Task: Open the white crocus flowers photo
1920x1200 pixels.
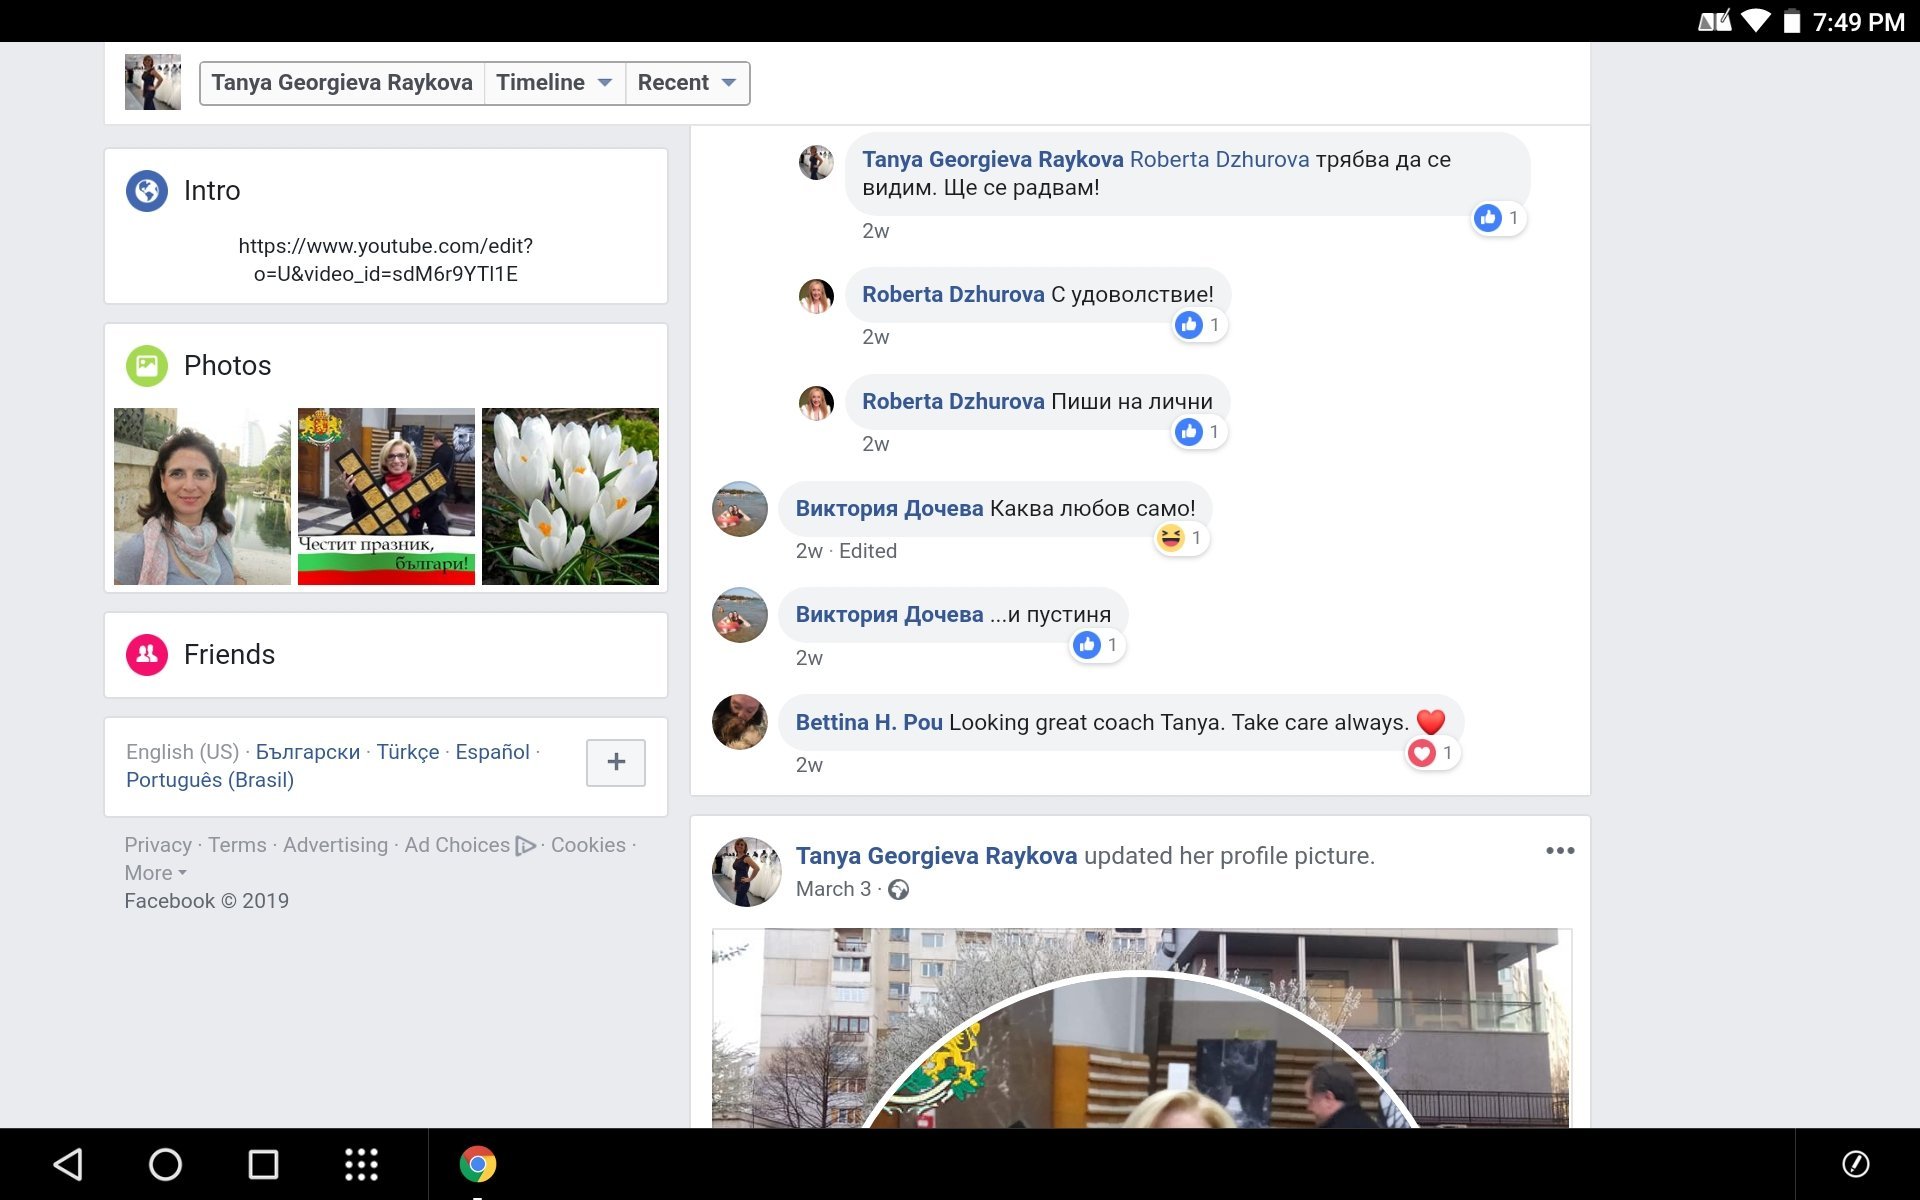Action: tap(570, 496)
